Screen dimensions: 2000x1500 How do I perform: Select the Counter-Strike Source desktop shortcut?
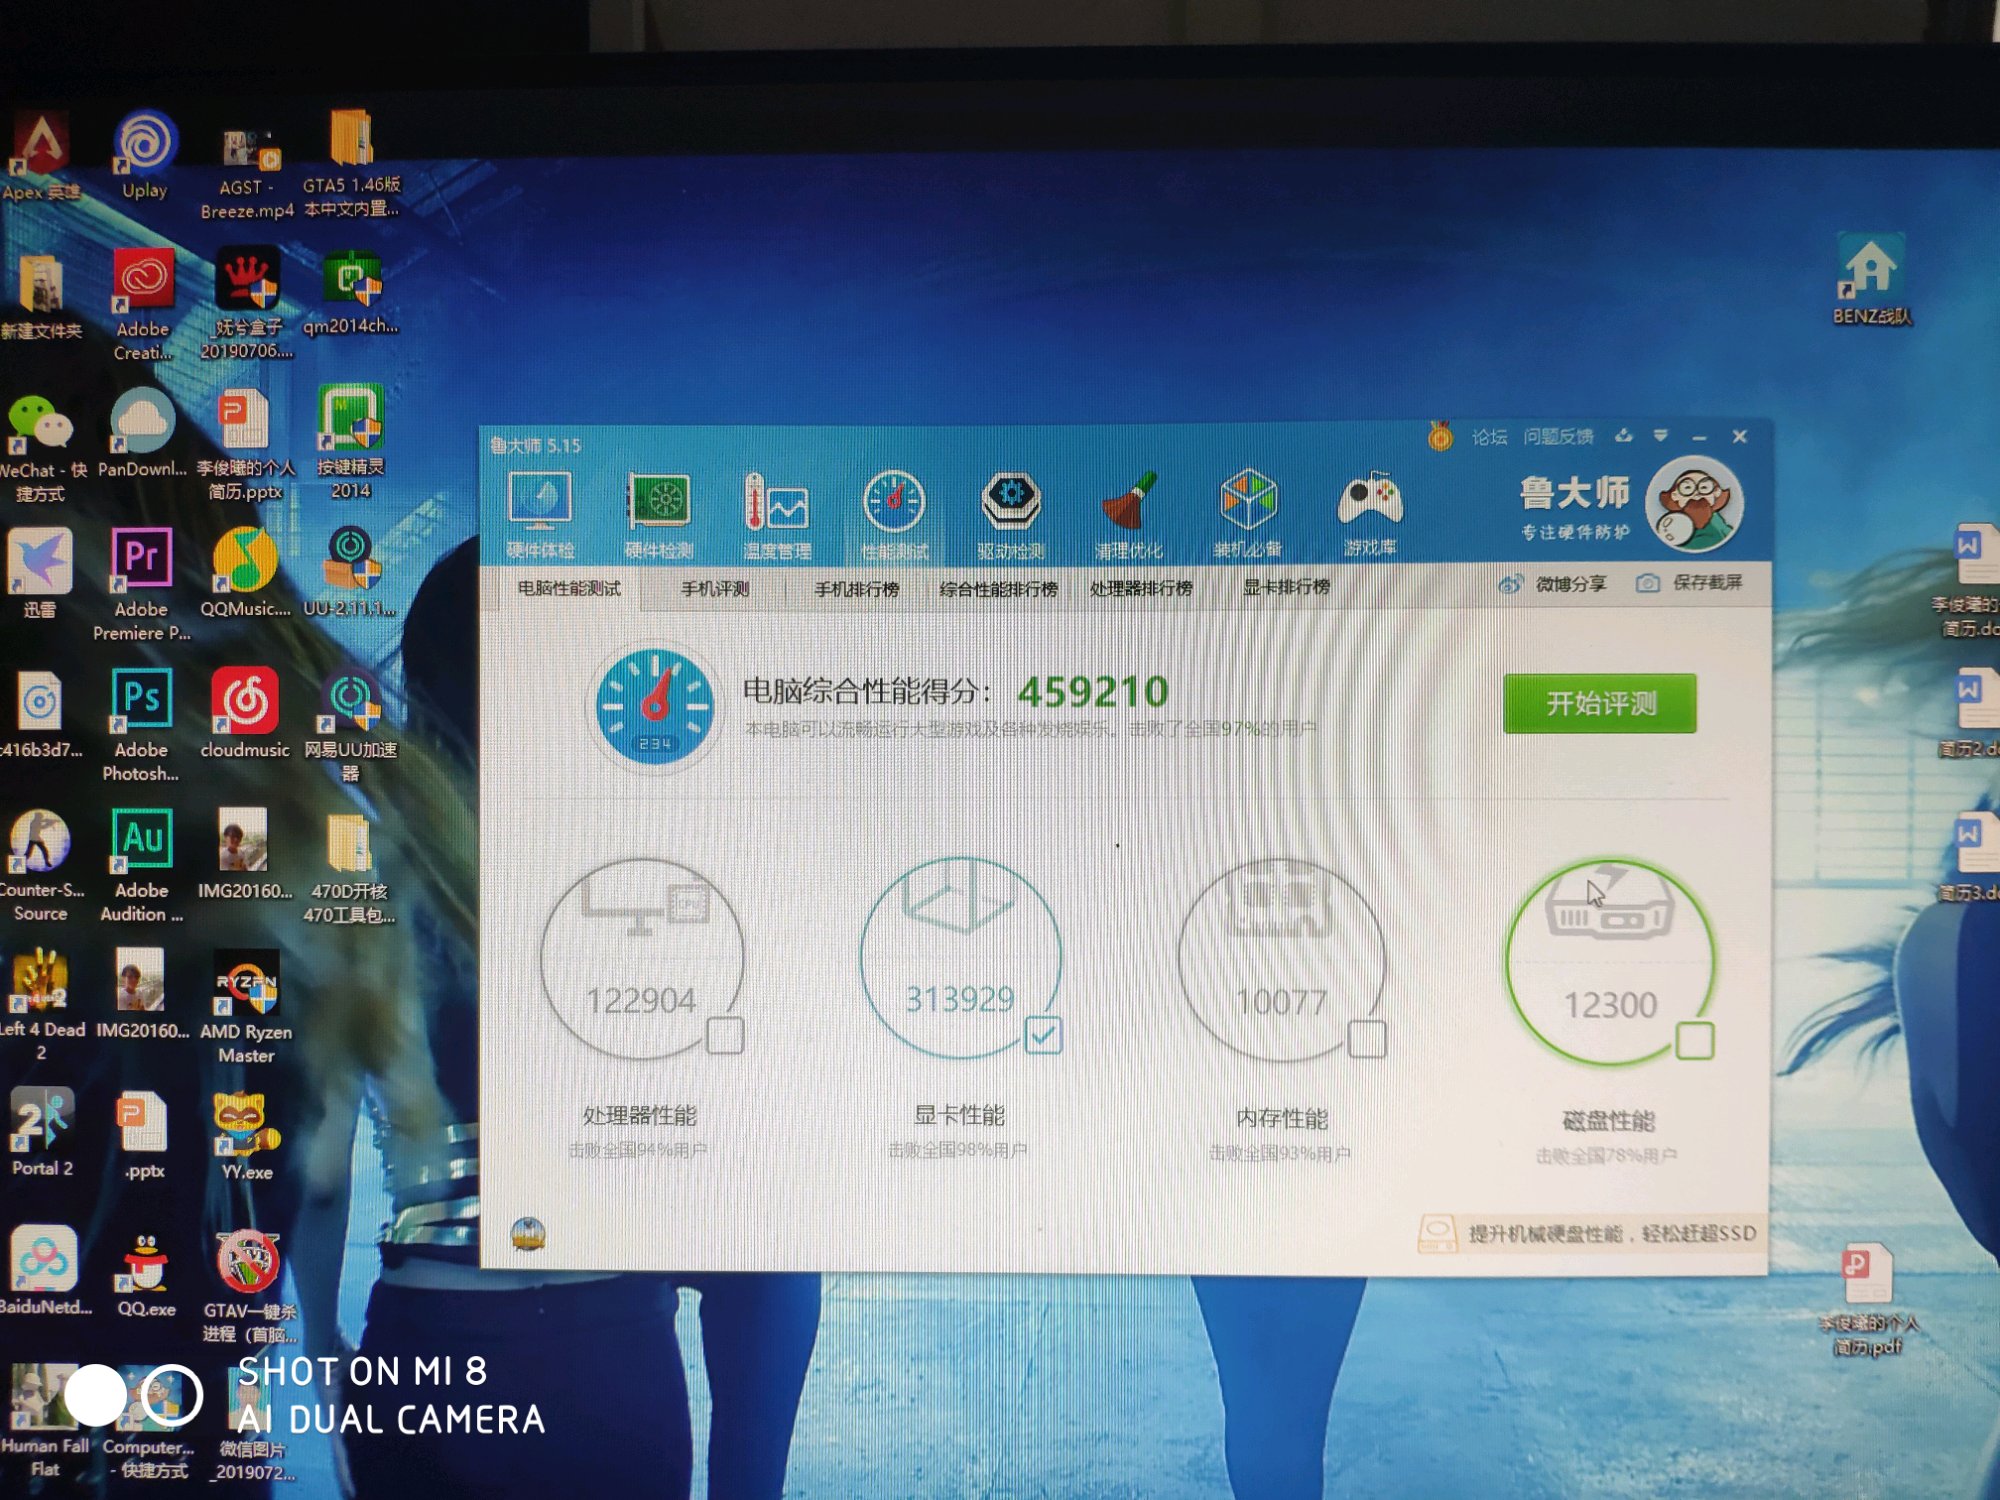[x=40, y=866]
